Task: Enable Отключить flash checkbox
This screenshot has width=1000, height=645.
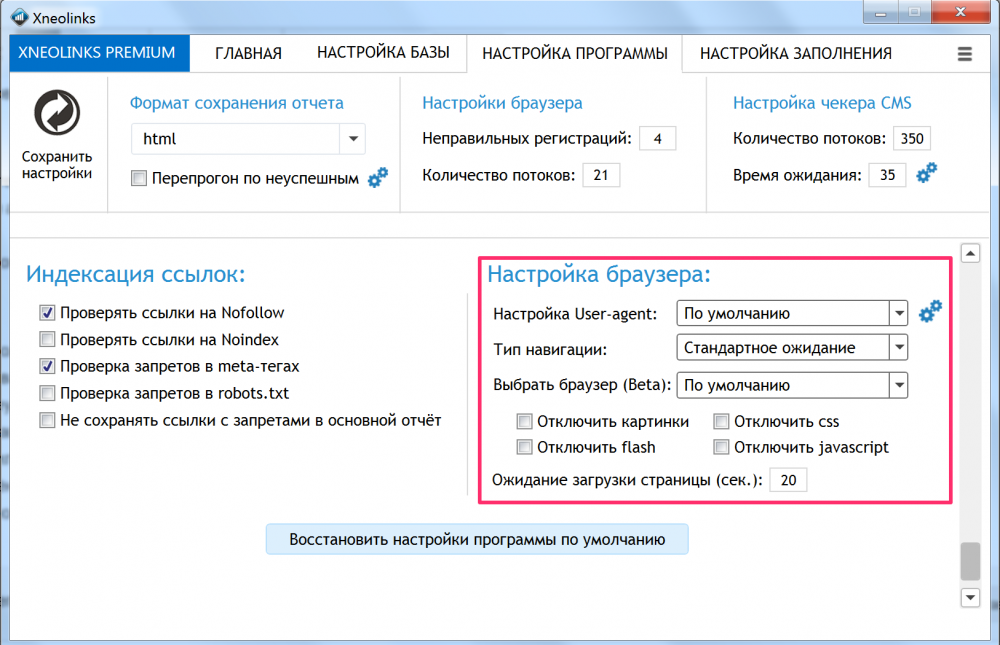Action: 524,447
